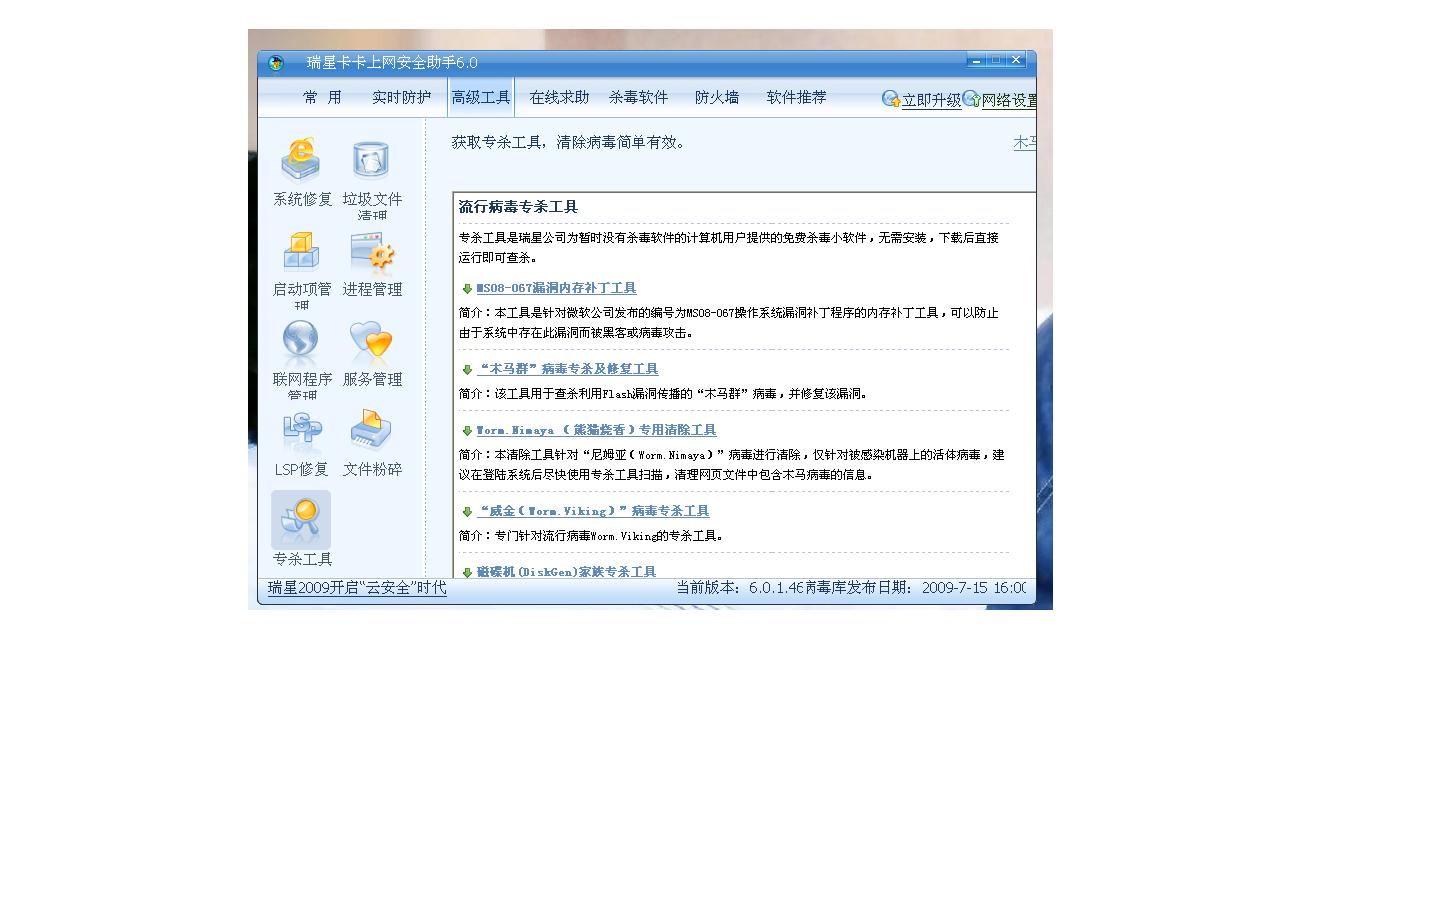Click the 网络设置 network settings icon
The width and height of the screenshot is (1440, 900).
pyautogui.click(x=971, y=98)
